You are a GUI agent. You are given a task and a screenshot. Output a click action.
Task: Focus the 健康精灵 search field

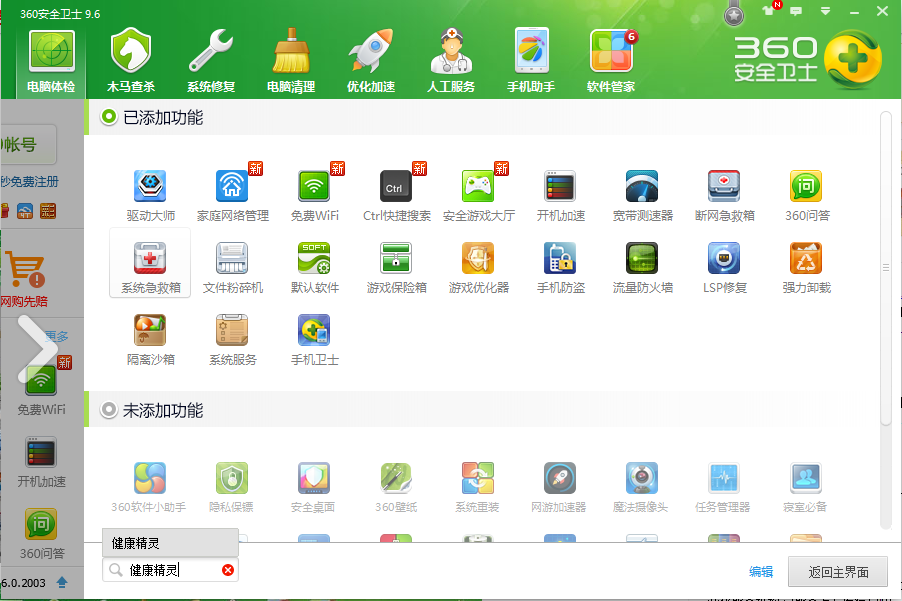pyautogui.click(x=170, y=570)
